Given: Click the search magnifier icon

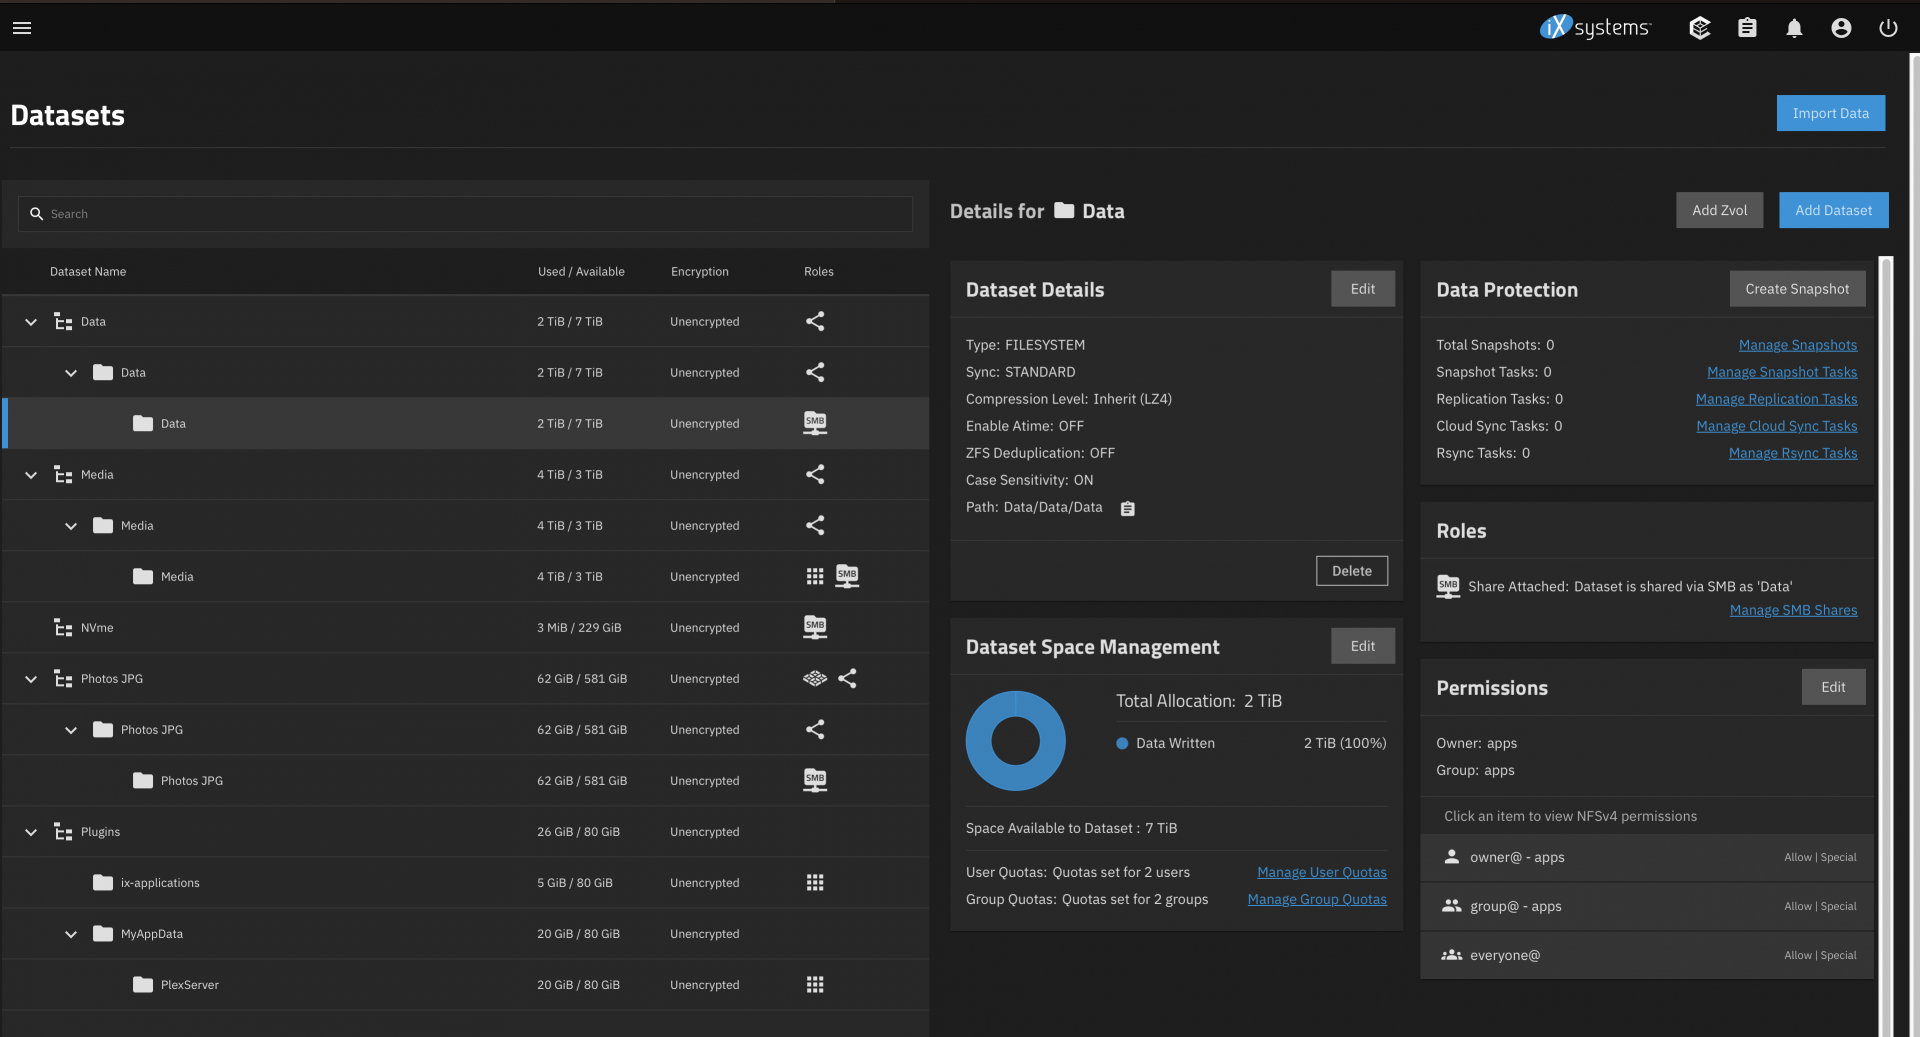Looking at the screenshot, I should tap(36, 214).
